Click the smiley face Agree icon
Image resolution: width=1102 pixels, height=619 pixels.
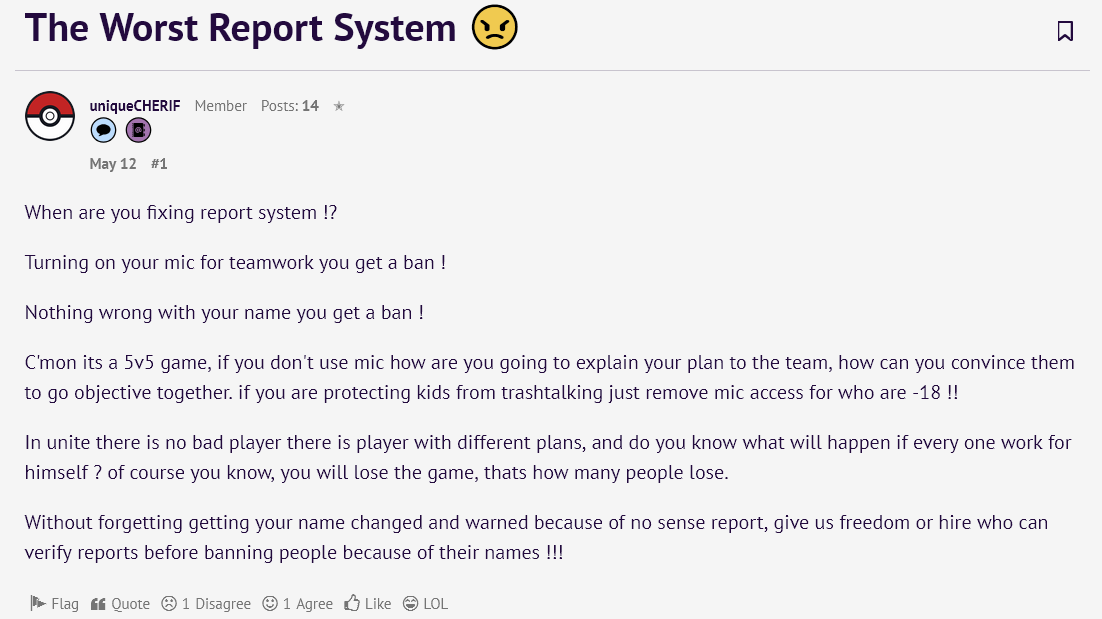[270, 603]
